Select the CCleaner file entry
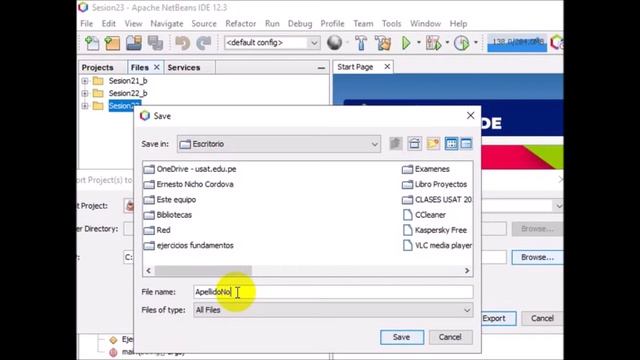This screenshot has width=640, height=360. click(x=424, y=215)
